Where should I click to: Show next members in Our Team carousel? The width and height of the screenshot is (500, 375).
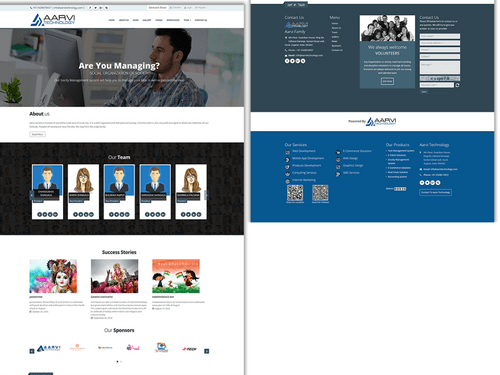tap(206, 194)
